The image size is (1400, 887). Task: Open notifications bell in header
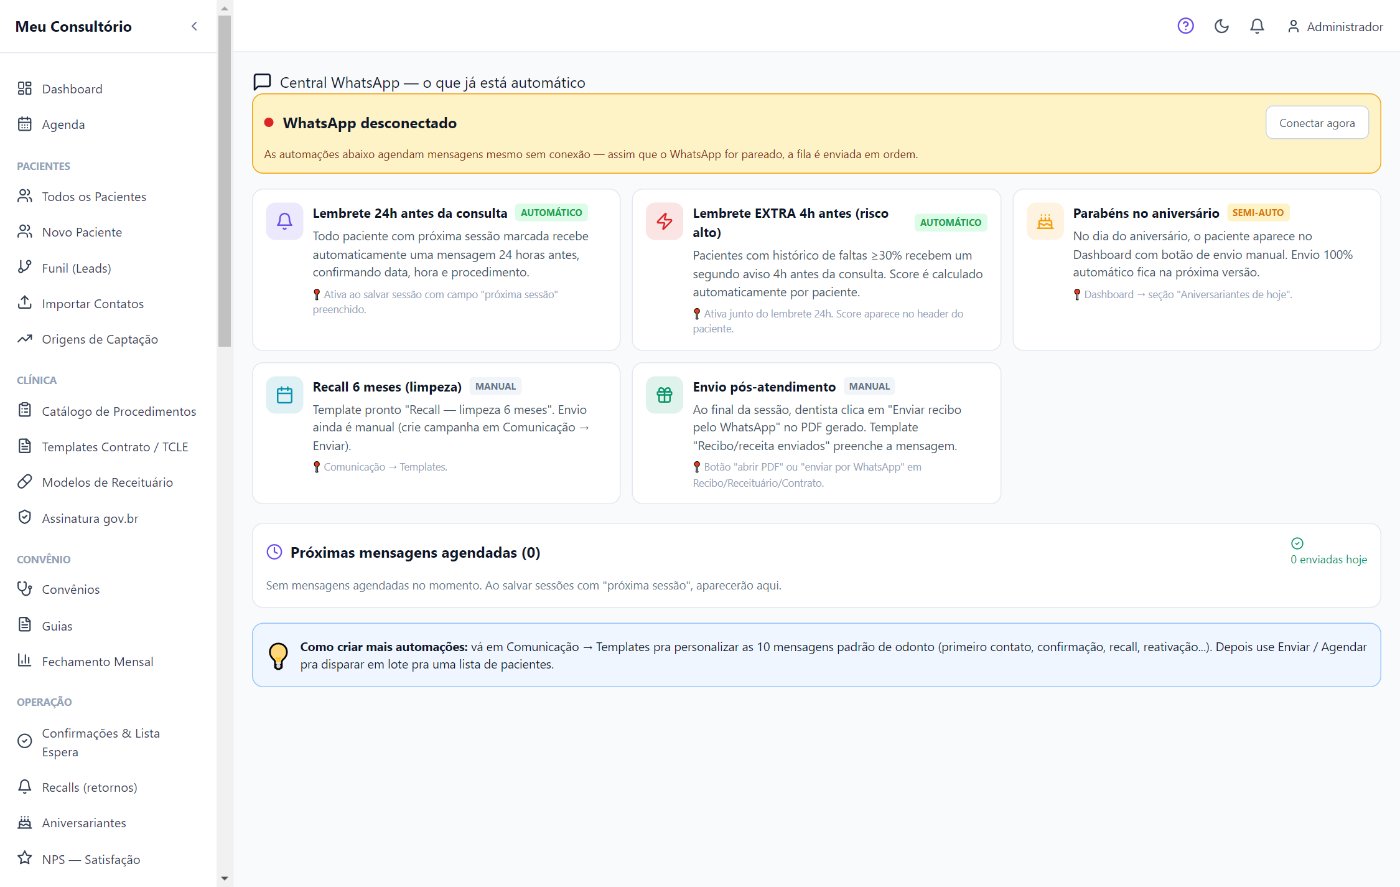1257,26
